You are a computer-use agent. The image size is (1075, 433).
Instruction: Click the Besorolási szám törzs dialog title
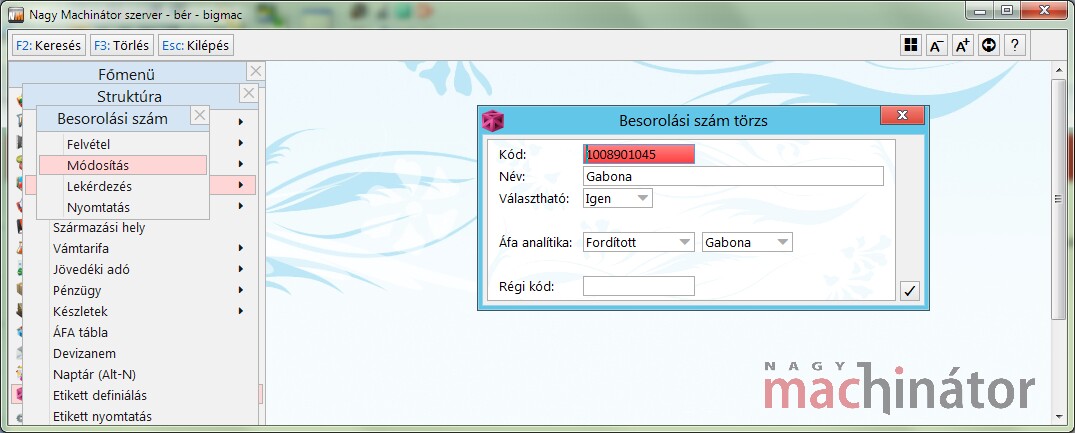[693, 121]
